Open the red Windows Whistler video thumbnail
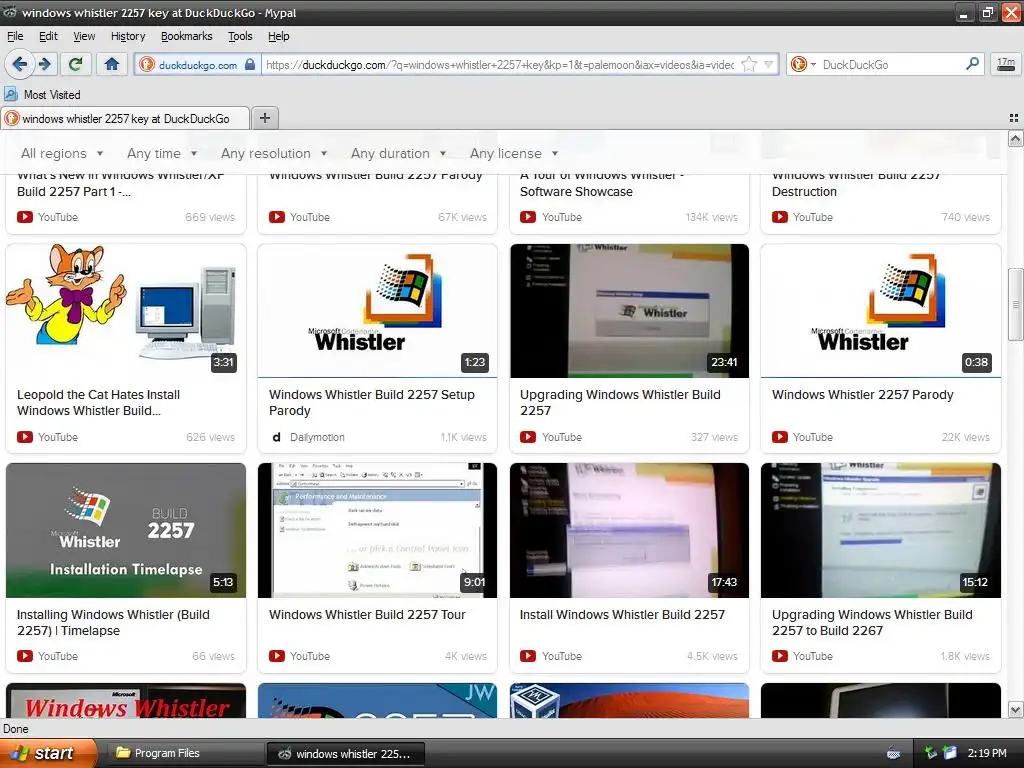Screen dimensions: 1024x768 pos(126,701)
